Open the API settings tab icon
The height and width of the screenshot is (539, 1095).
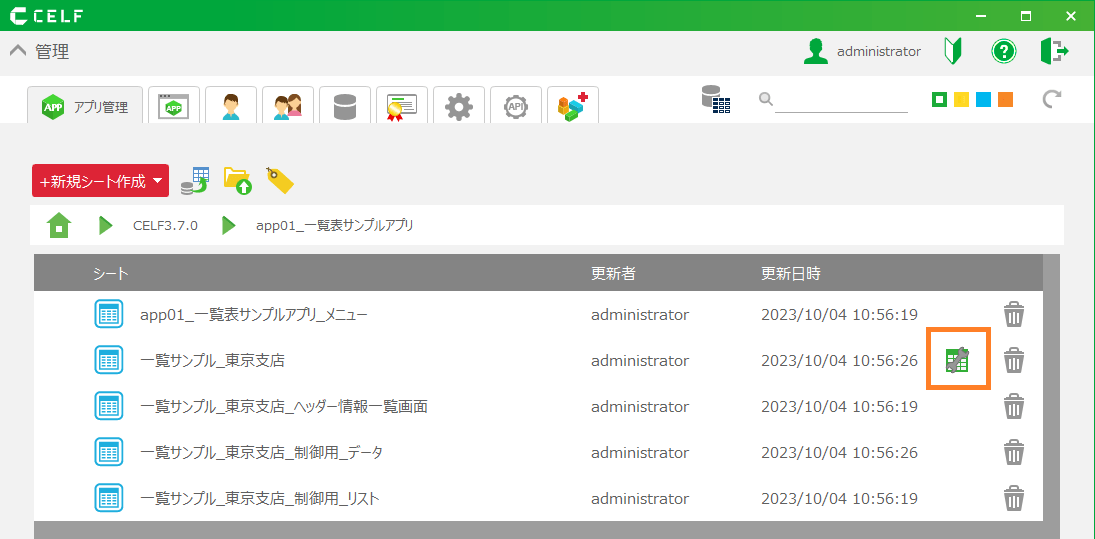(516, 106)
